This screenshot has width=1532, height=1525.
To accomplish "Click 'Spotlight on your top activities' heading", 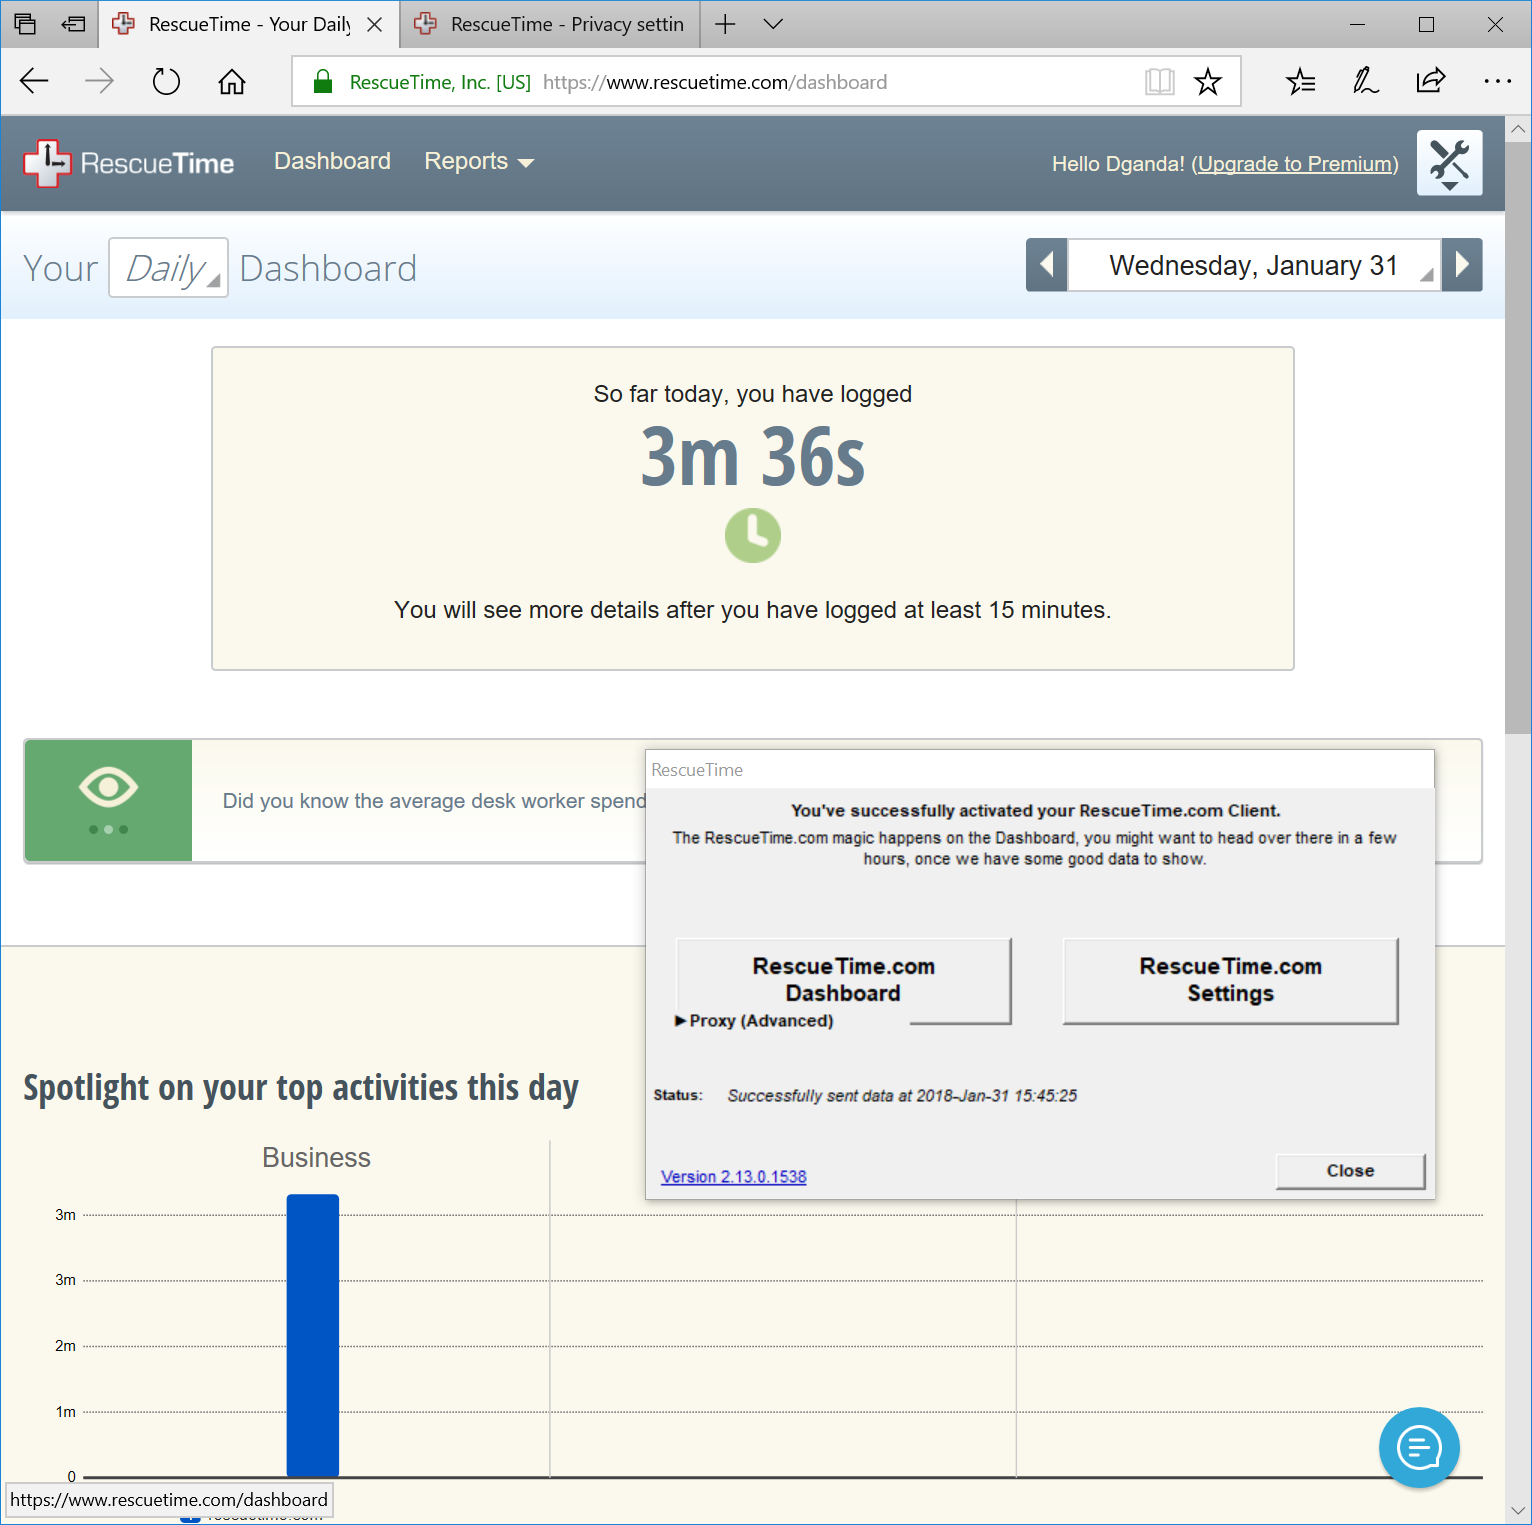I will (x=301, y=1088).
